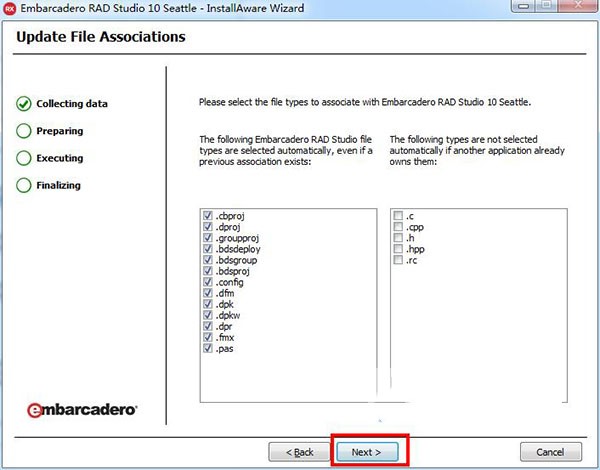
Task: Click the Preparing step circle icon
Action: click(x=23, y=131)
